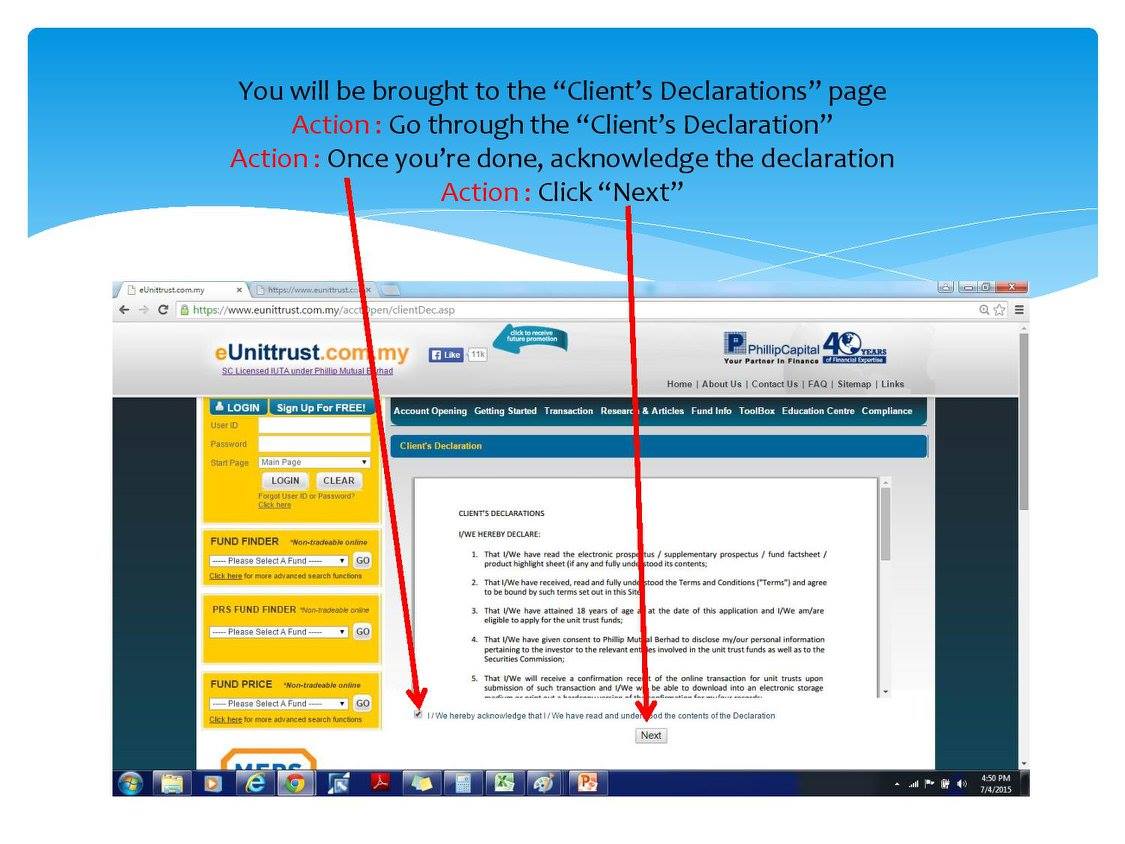
Task: Click the declaration box scrollbar thumb
Action: [885, 524]
